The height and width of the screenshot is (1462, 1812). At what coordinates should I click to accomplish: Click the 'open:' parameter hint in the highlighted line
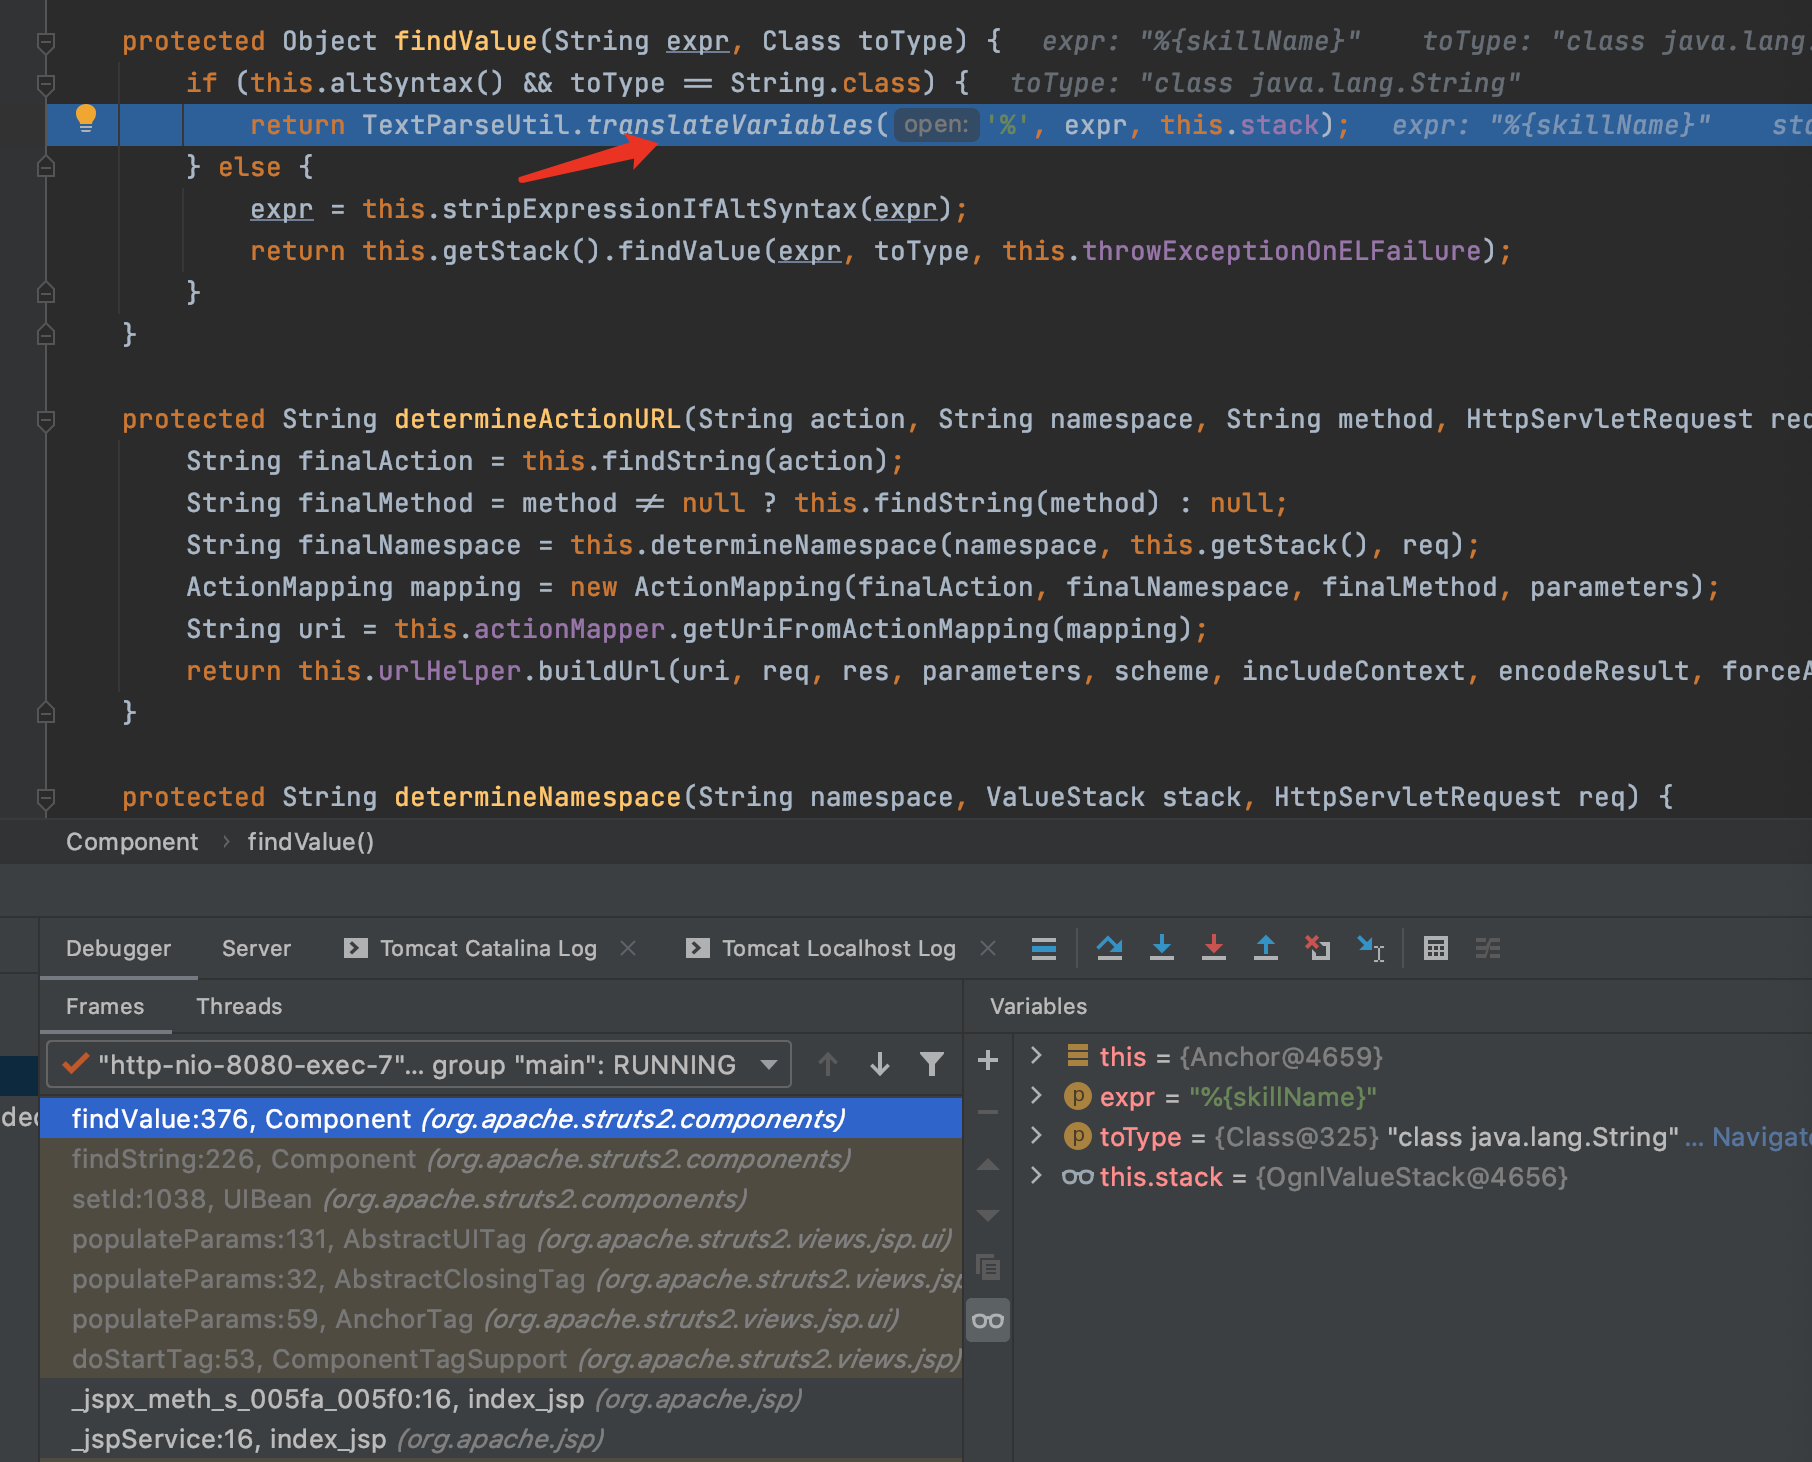(x=936, y=125)
